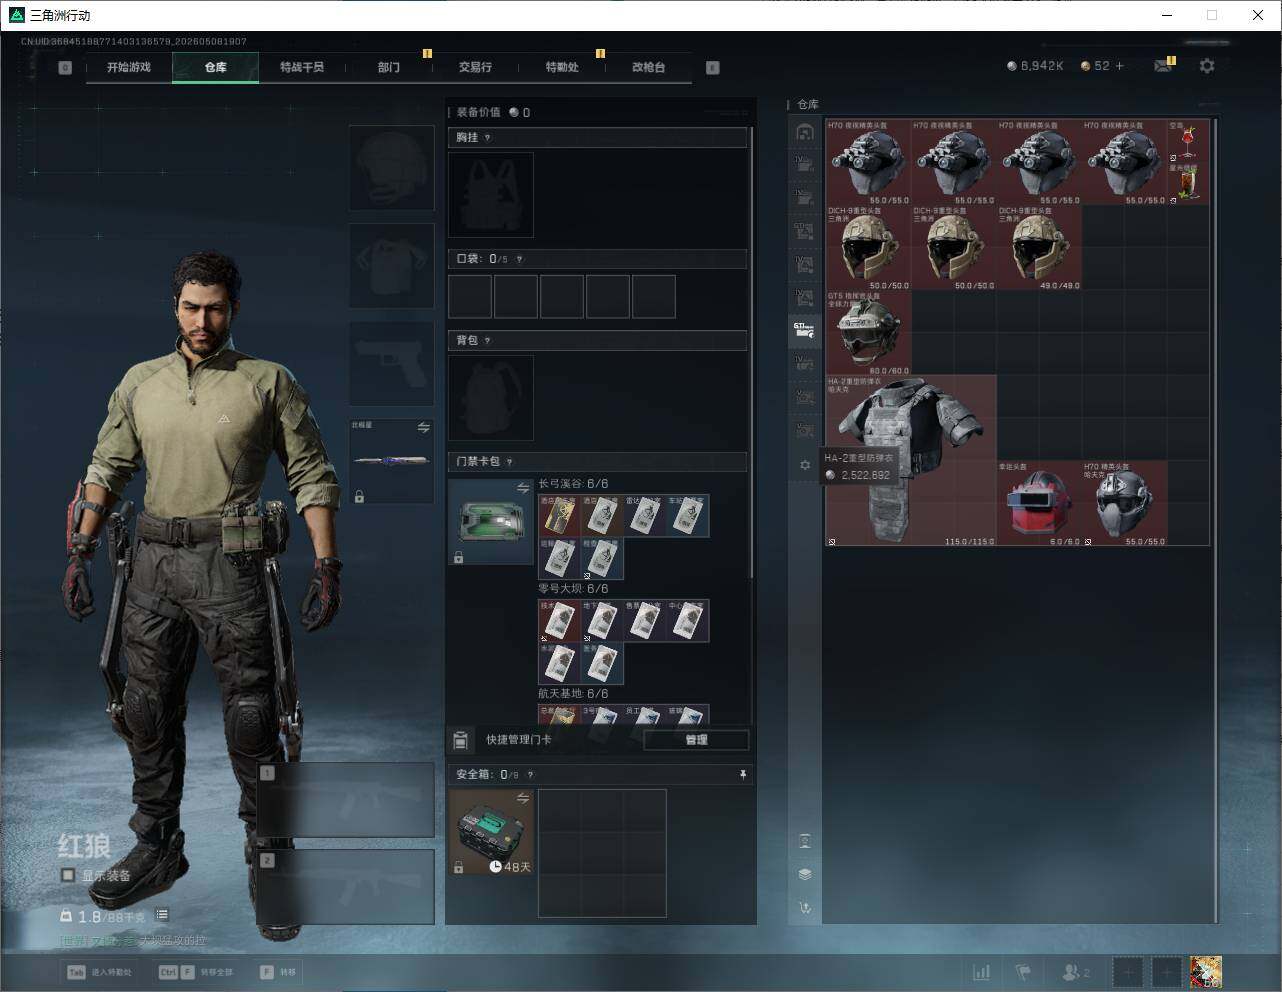Click the warehouse grid vertical scrollbar
This screenshot has width=1282, height=992.
pos(1217,520)
